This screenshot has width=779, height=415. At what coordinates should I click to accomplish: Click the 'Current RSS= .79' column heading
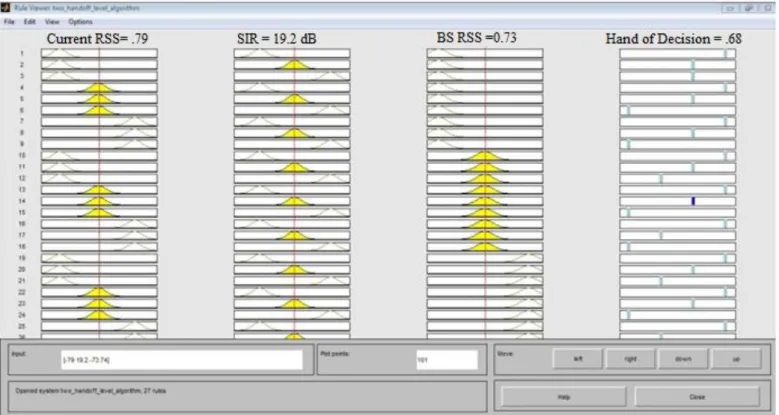[97, 39]
